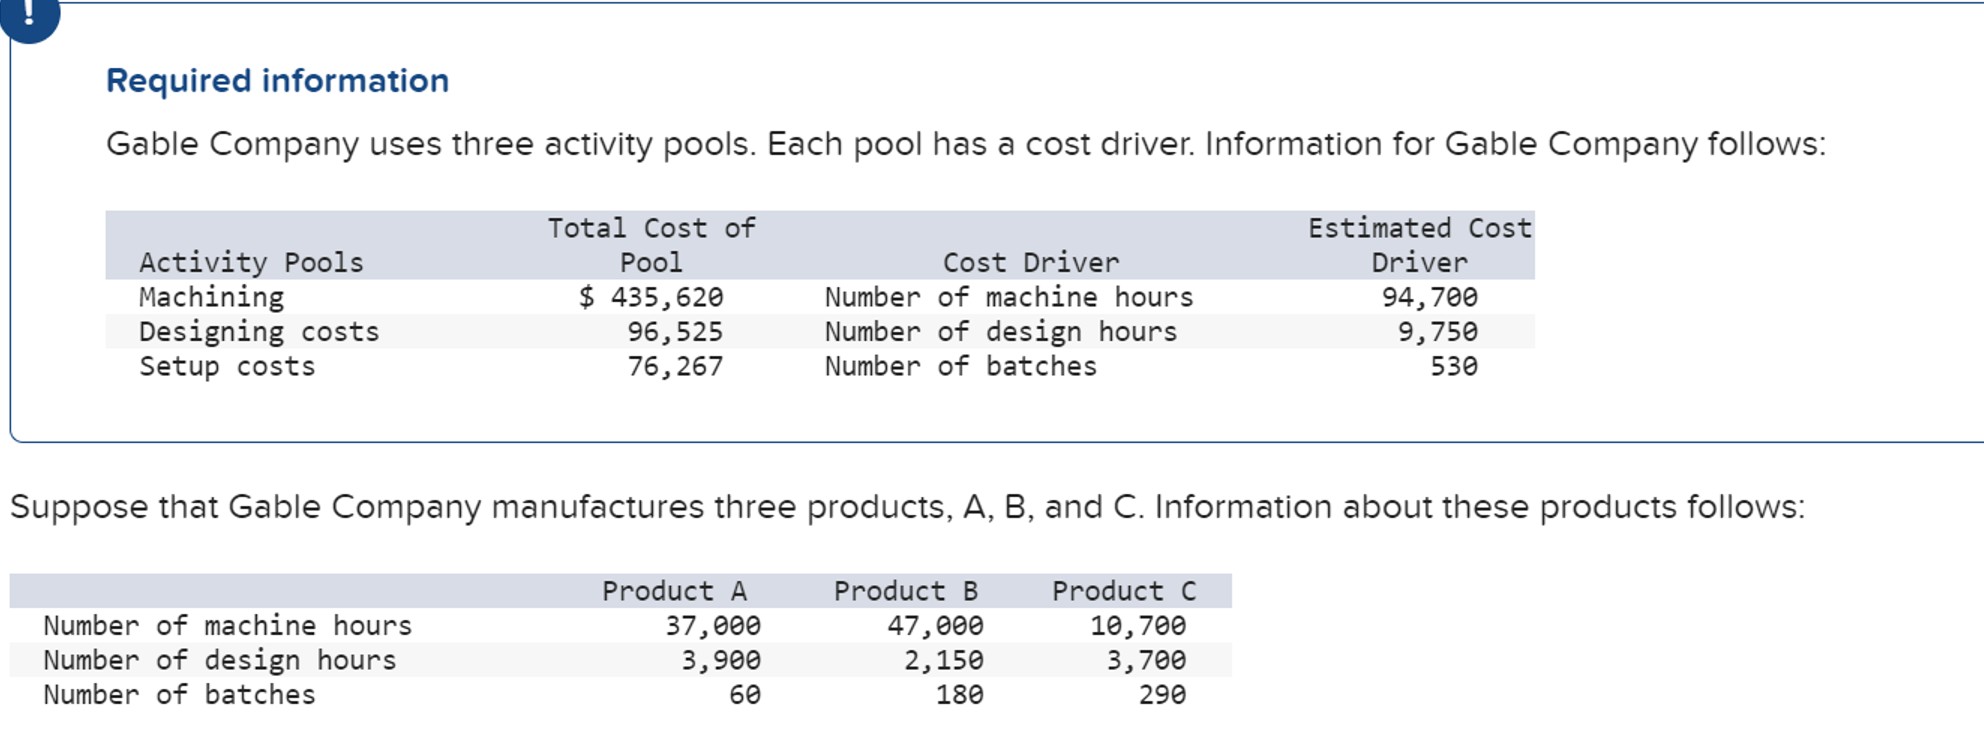Click Product C design hours 3,700
1984x741 pixels.
(x=1146, y=660)
